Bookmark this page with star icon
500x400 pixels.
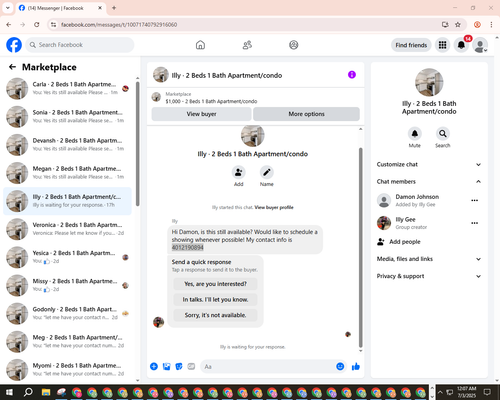[458, 25]
